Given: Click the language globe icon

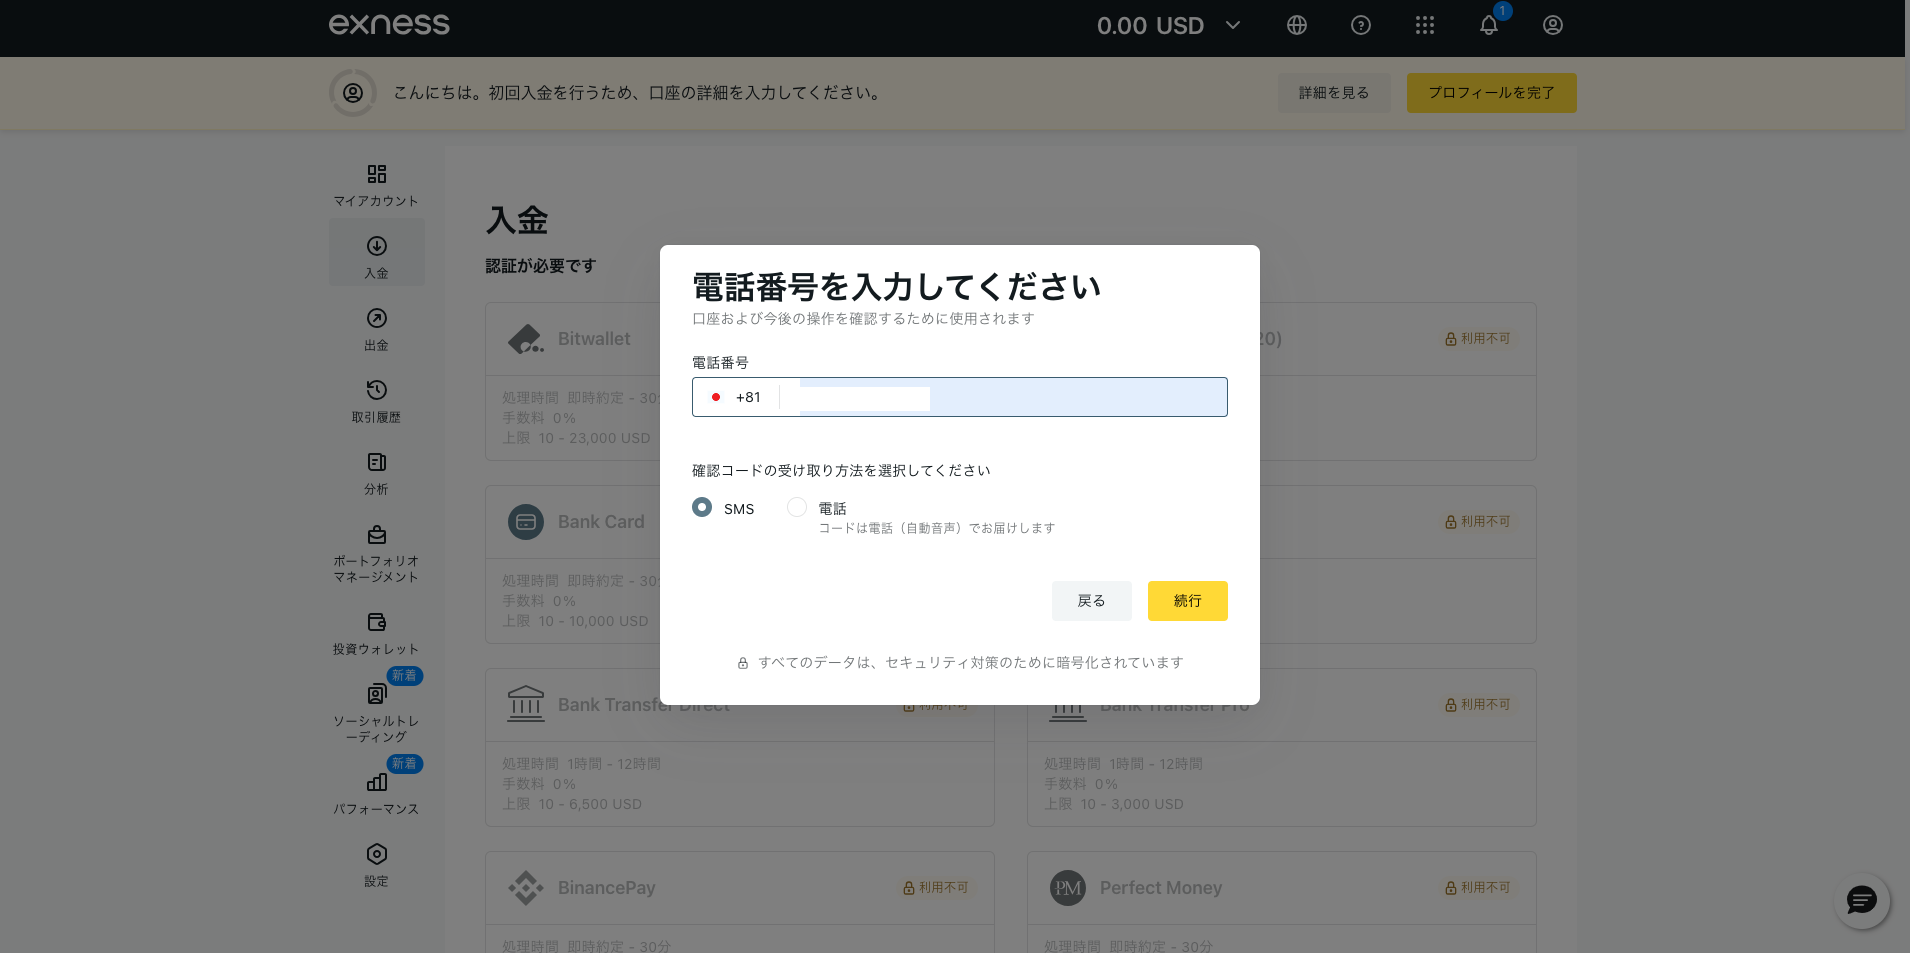Looking at the screenshot, I should click(1296, 26).
